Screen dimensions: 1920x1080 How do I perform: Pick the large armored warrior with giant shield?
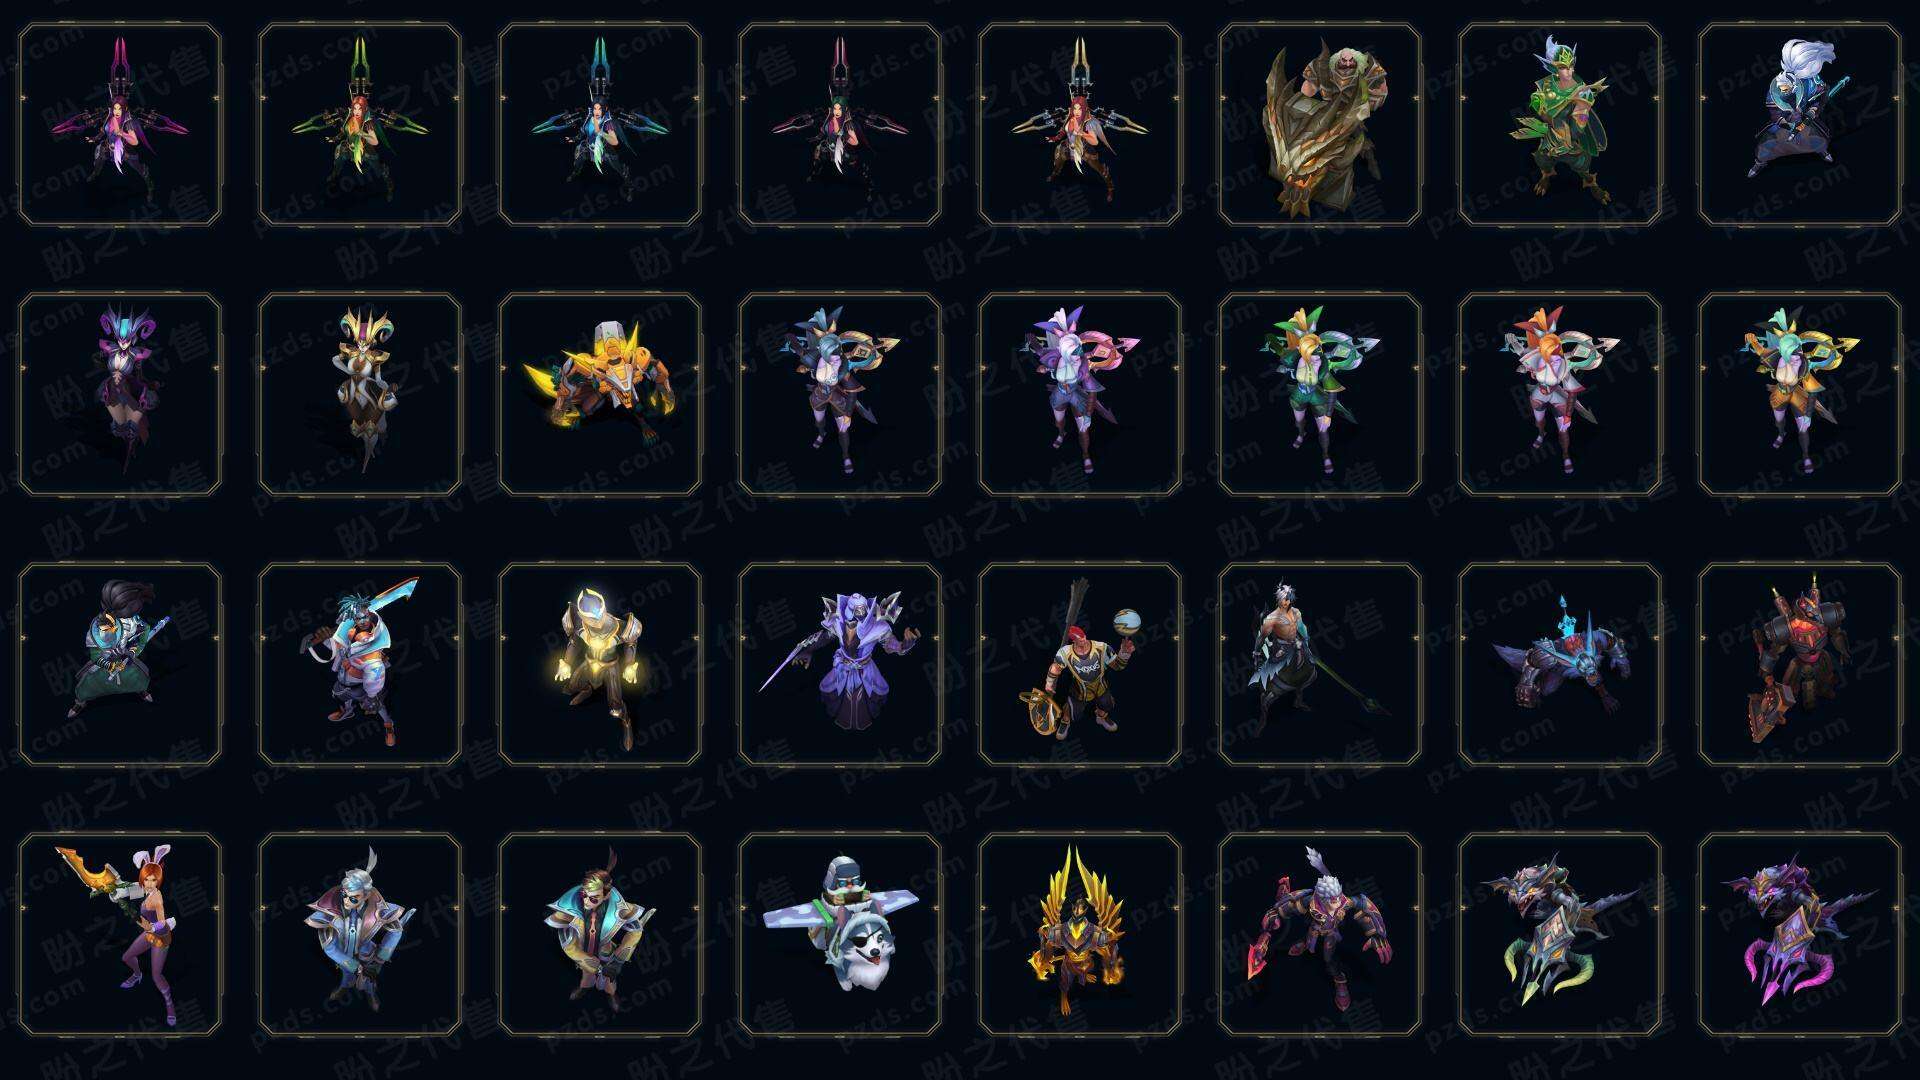pos(1320,125)
